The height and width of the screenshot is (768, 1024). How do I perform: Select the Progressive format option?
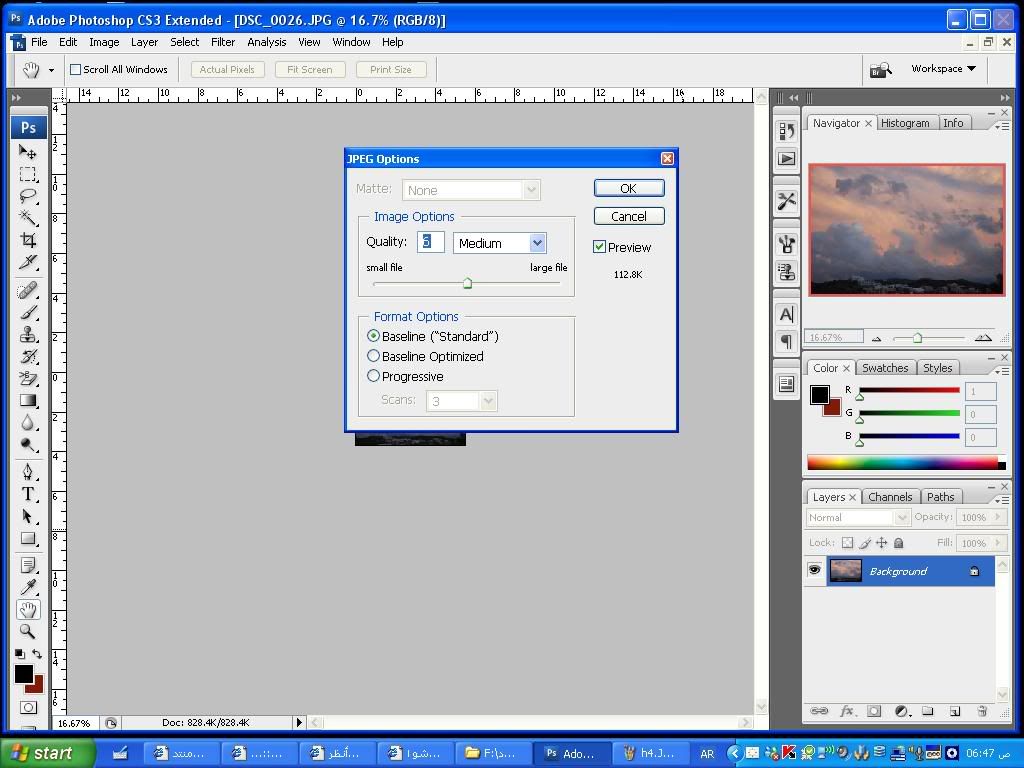(374, 376)
